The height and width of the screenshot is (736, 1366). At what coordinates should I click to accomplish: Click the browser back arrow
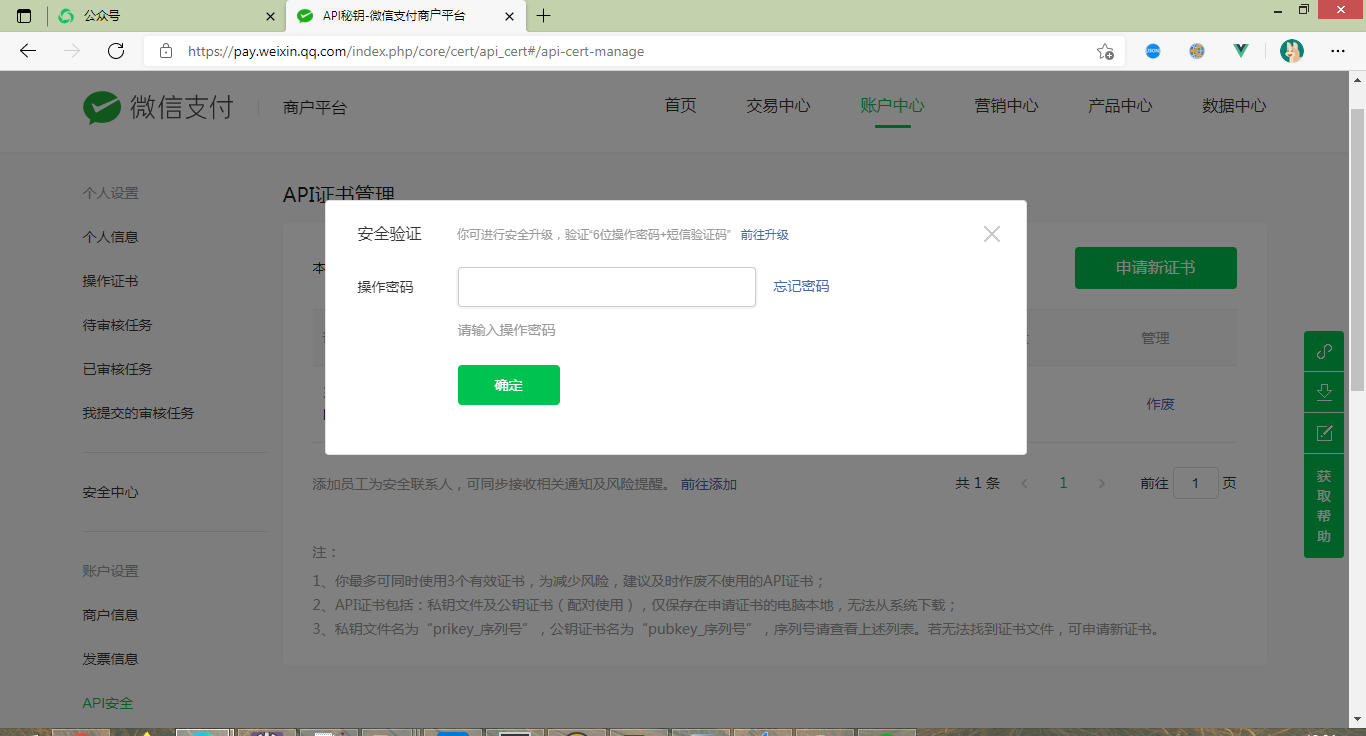pos(27,51)
